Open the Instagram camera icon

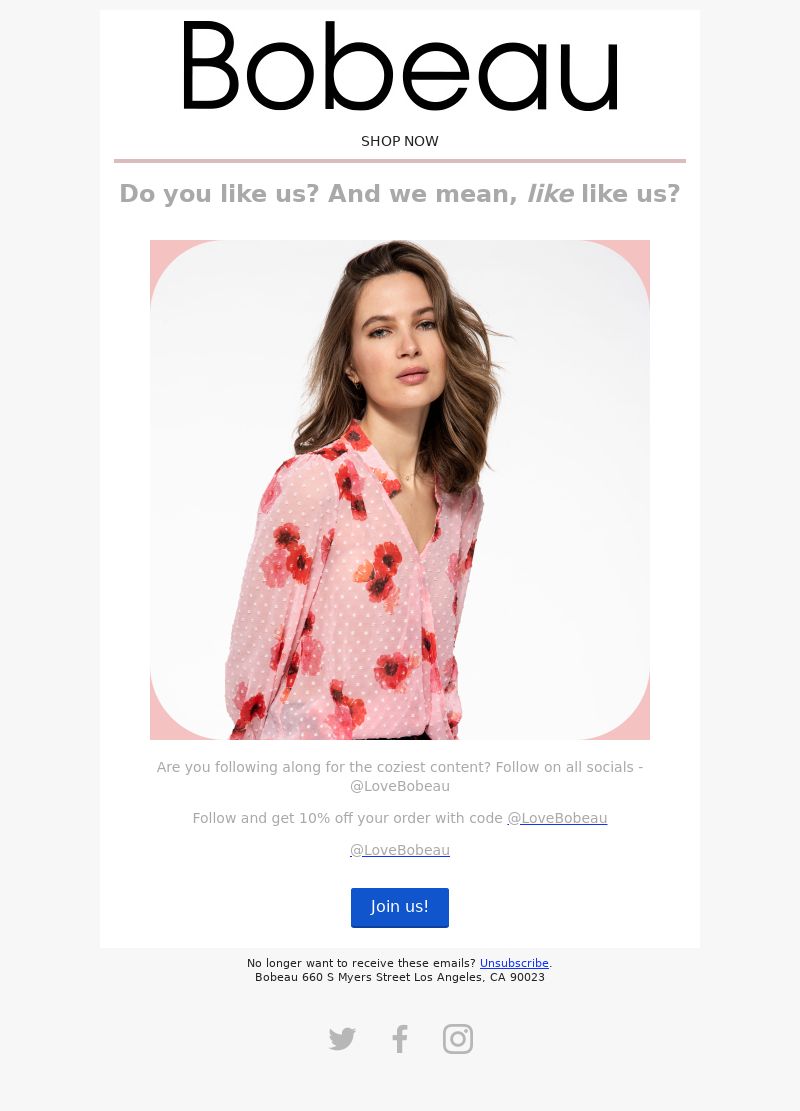click(x=458, y=1039)
